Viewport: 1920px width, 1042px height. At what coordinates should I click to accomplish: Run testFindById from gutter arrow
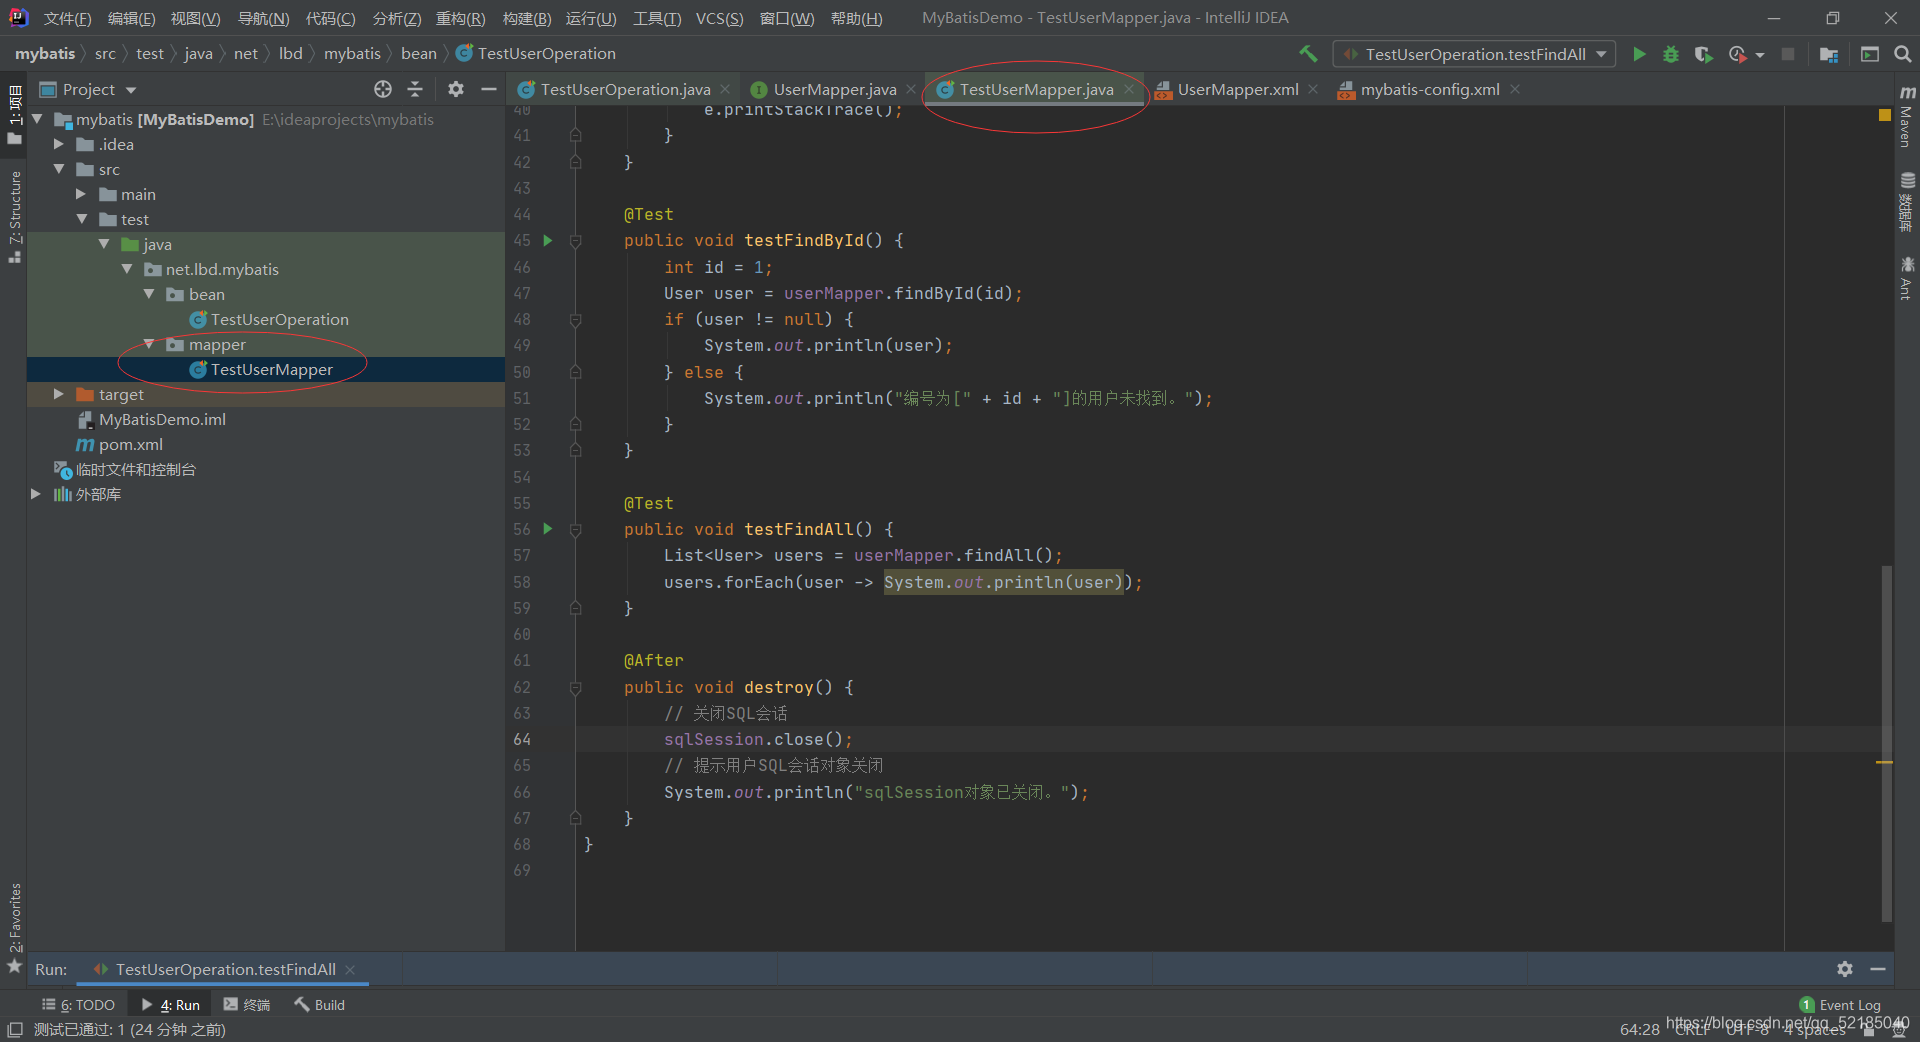(548, 240)
